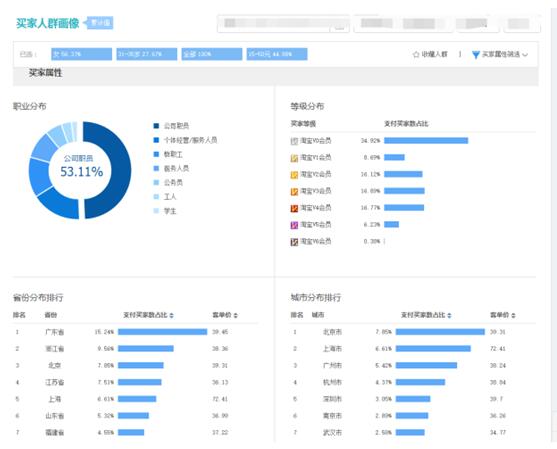Viewport: 557px width, 449px height.
Task: Sort city table by 客单价 column
Action: pos(503,315)
